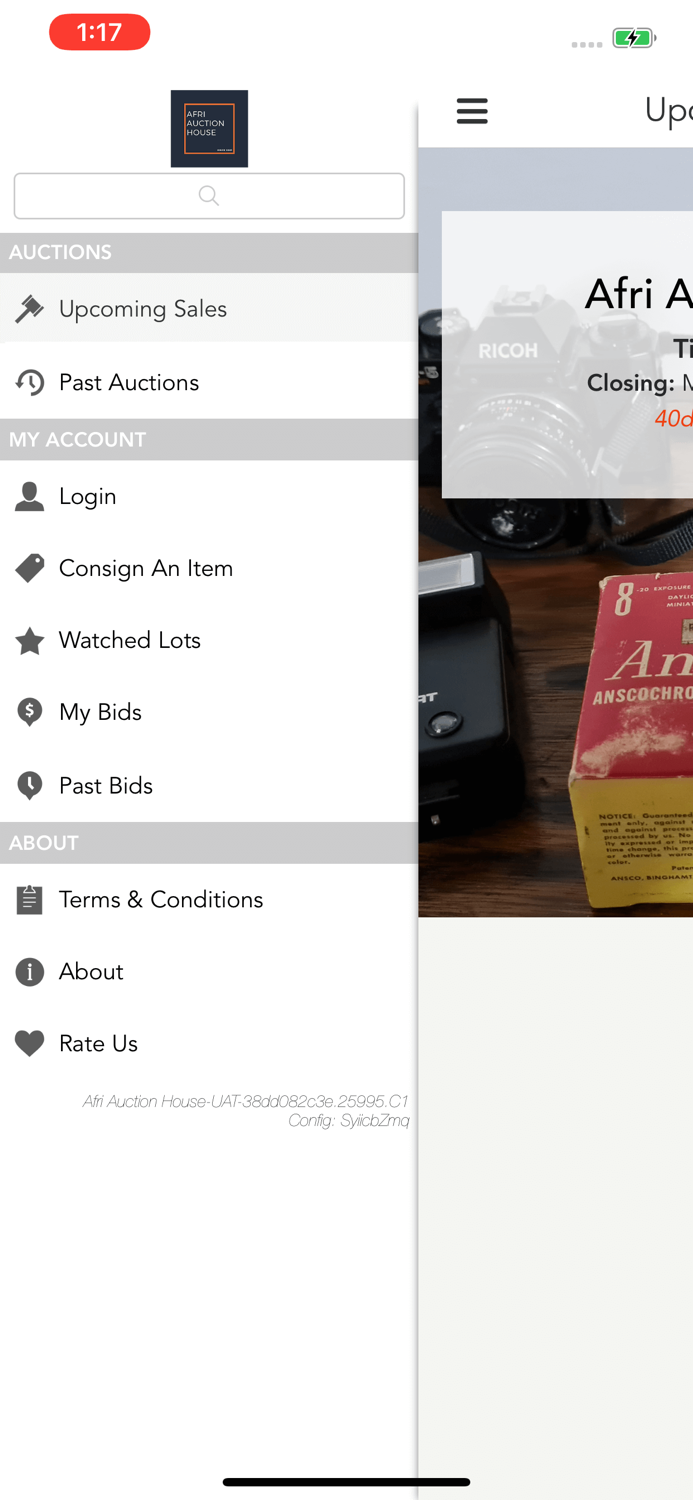Open the Past Auctions menu item

click(209, 382)
